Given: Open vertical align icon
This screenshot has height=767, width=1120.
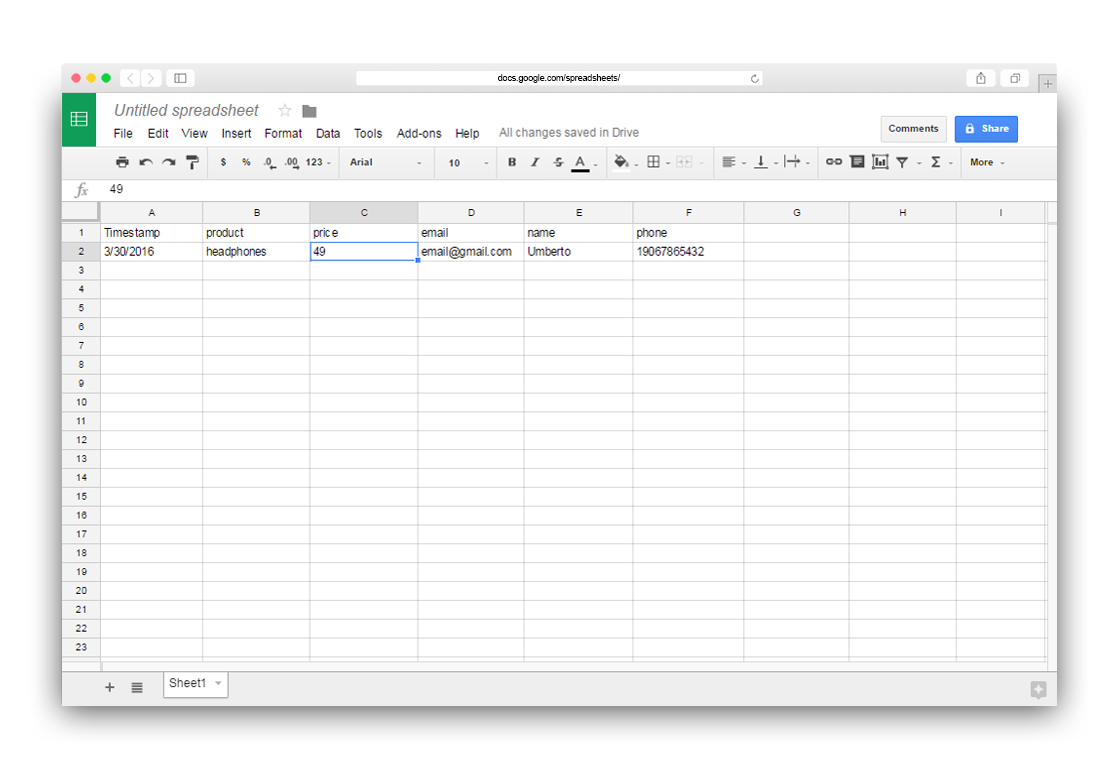Looking at the screenshot, I should click(x=761, y=162).
